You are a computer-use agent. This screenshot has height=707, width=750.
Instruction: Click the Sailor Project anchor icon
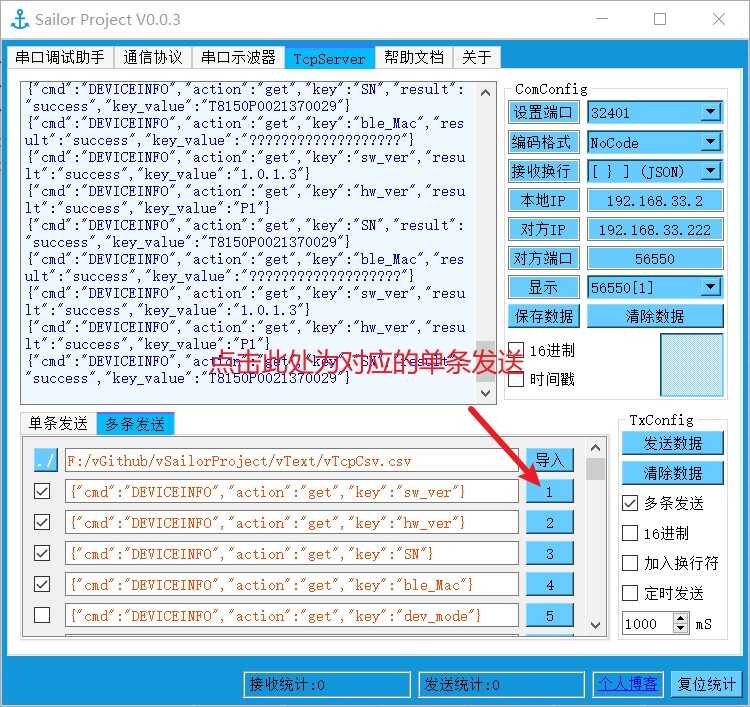(x=19, y=18)
